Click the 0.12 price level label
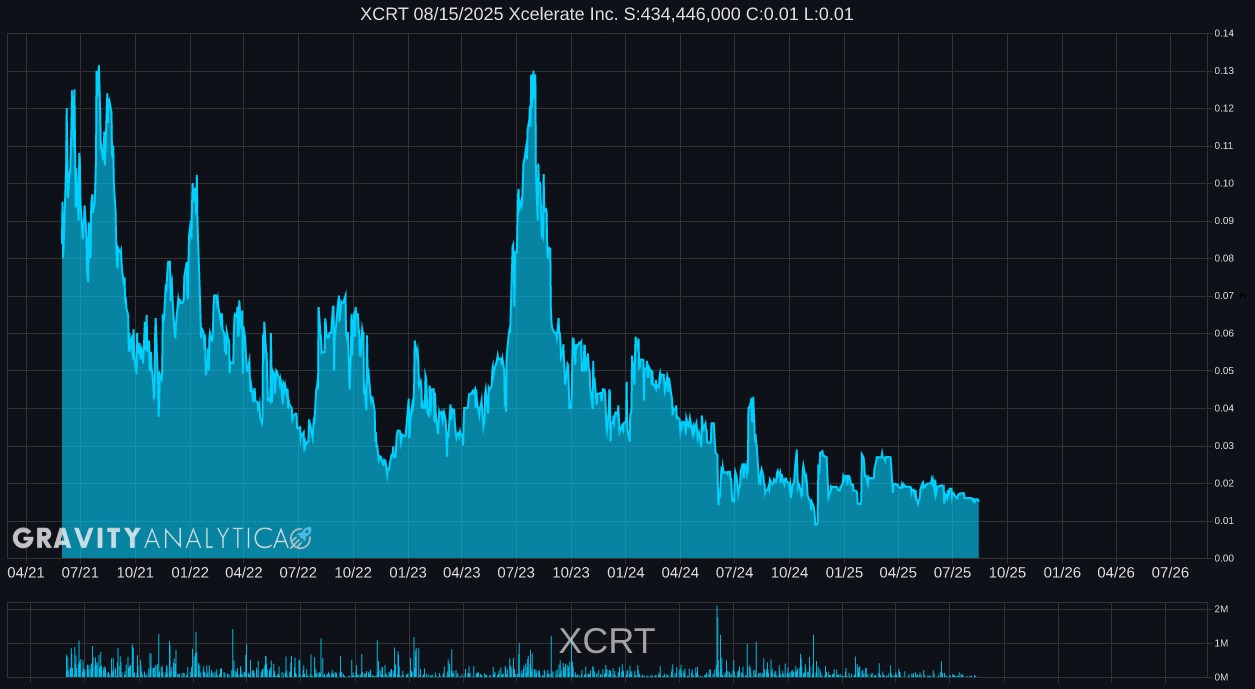The width and height of the screenshot is (1255, 689). 1223,109
